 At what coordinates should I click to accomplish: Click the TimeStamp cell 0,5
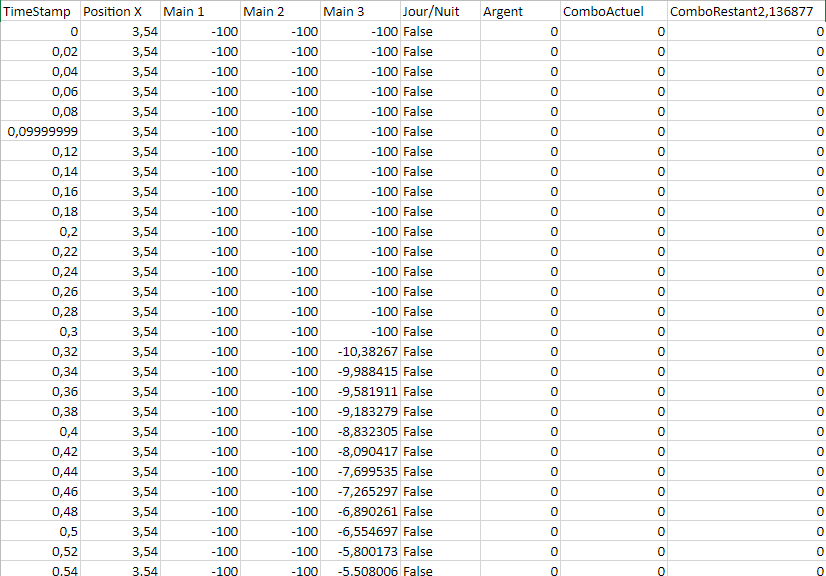point(41,532)
